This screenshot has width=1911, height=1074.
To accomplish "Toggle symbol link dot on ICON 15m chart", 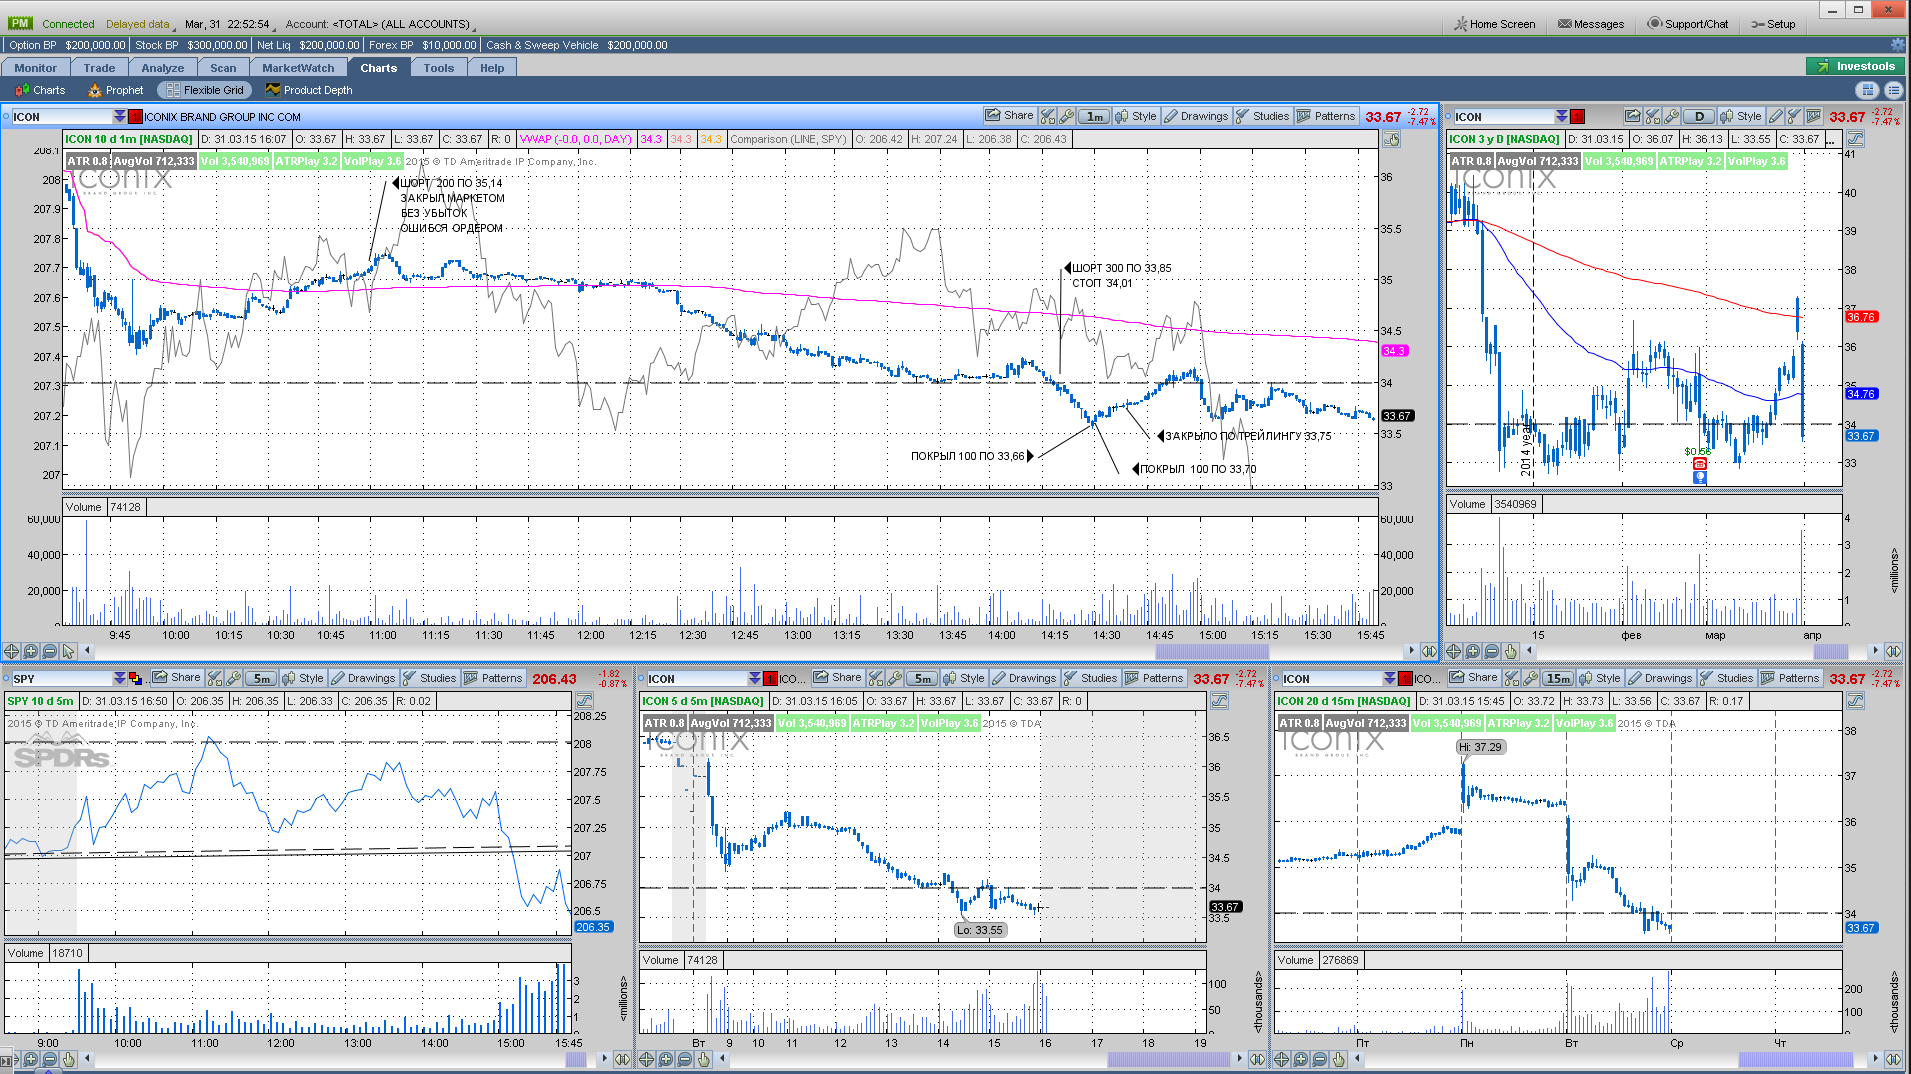I will click(x=1276, y=678).
